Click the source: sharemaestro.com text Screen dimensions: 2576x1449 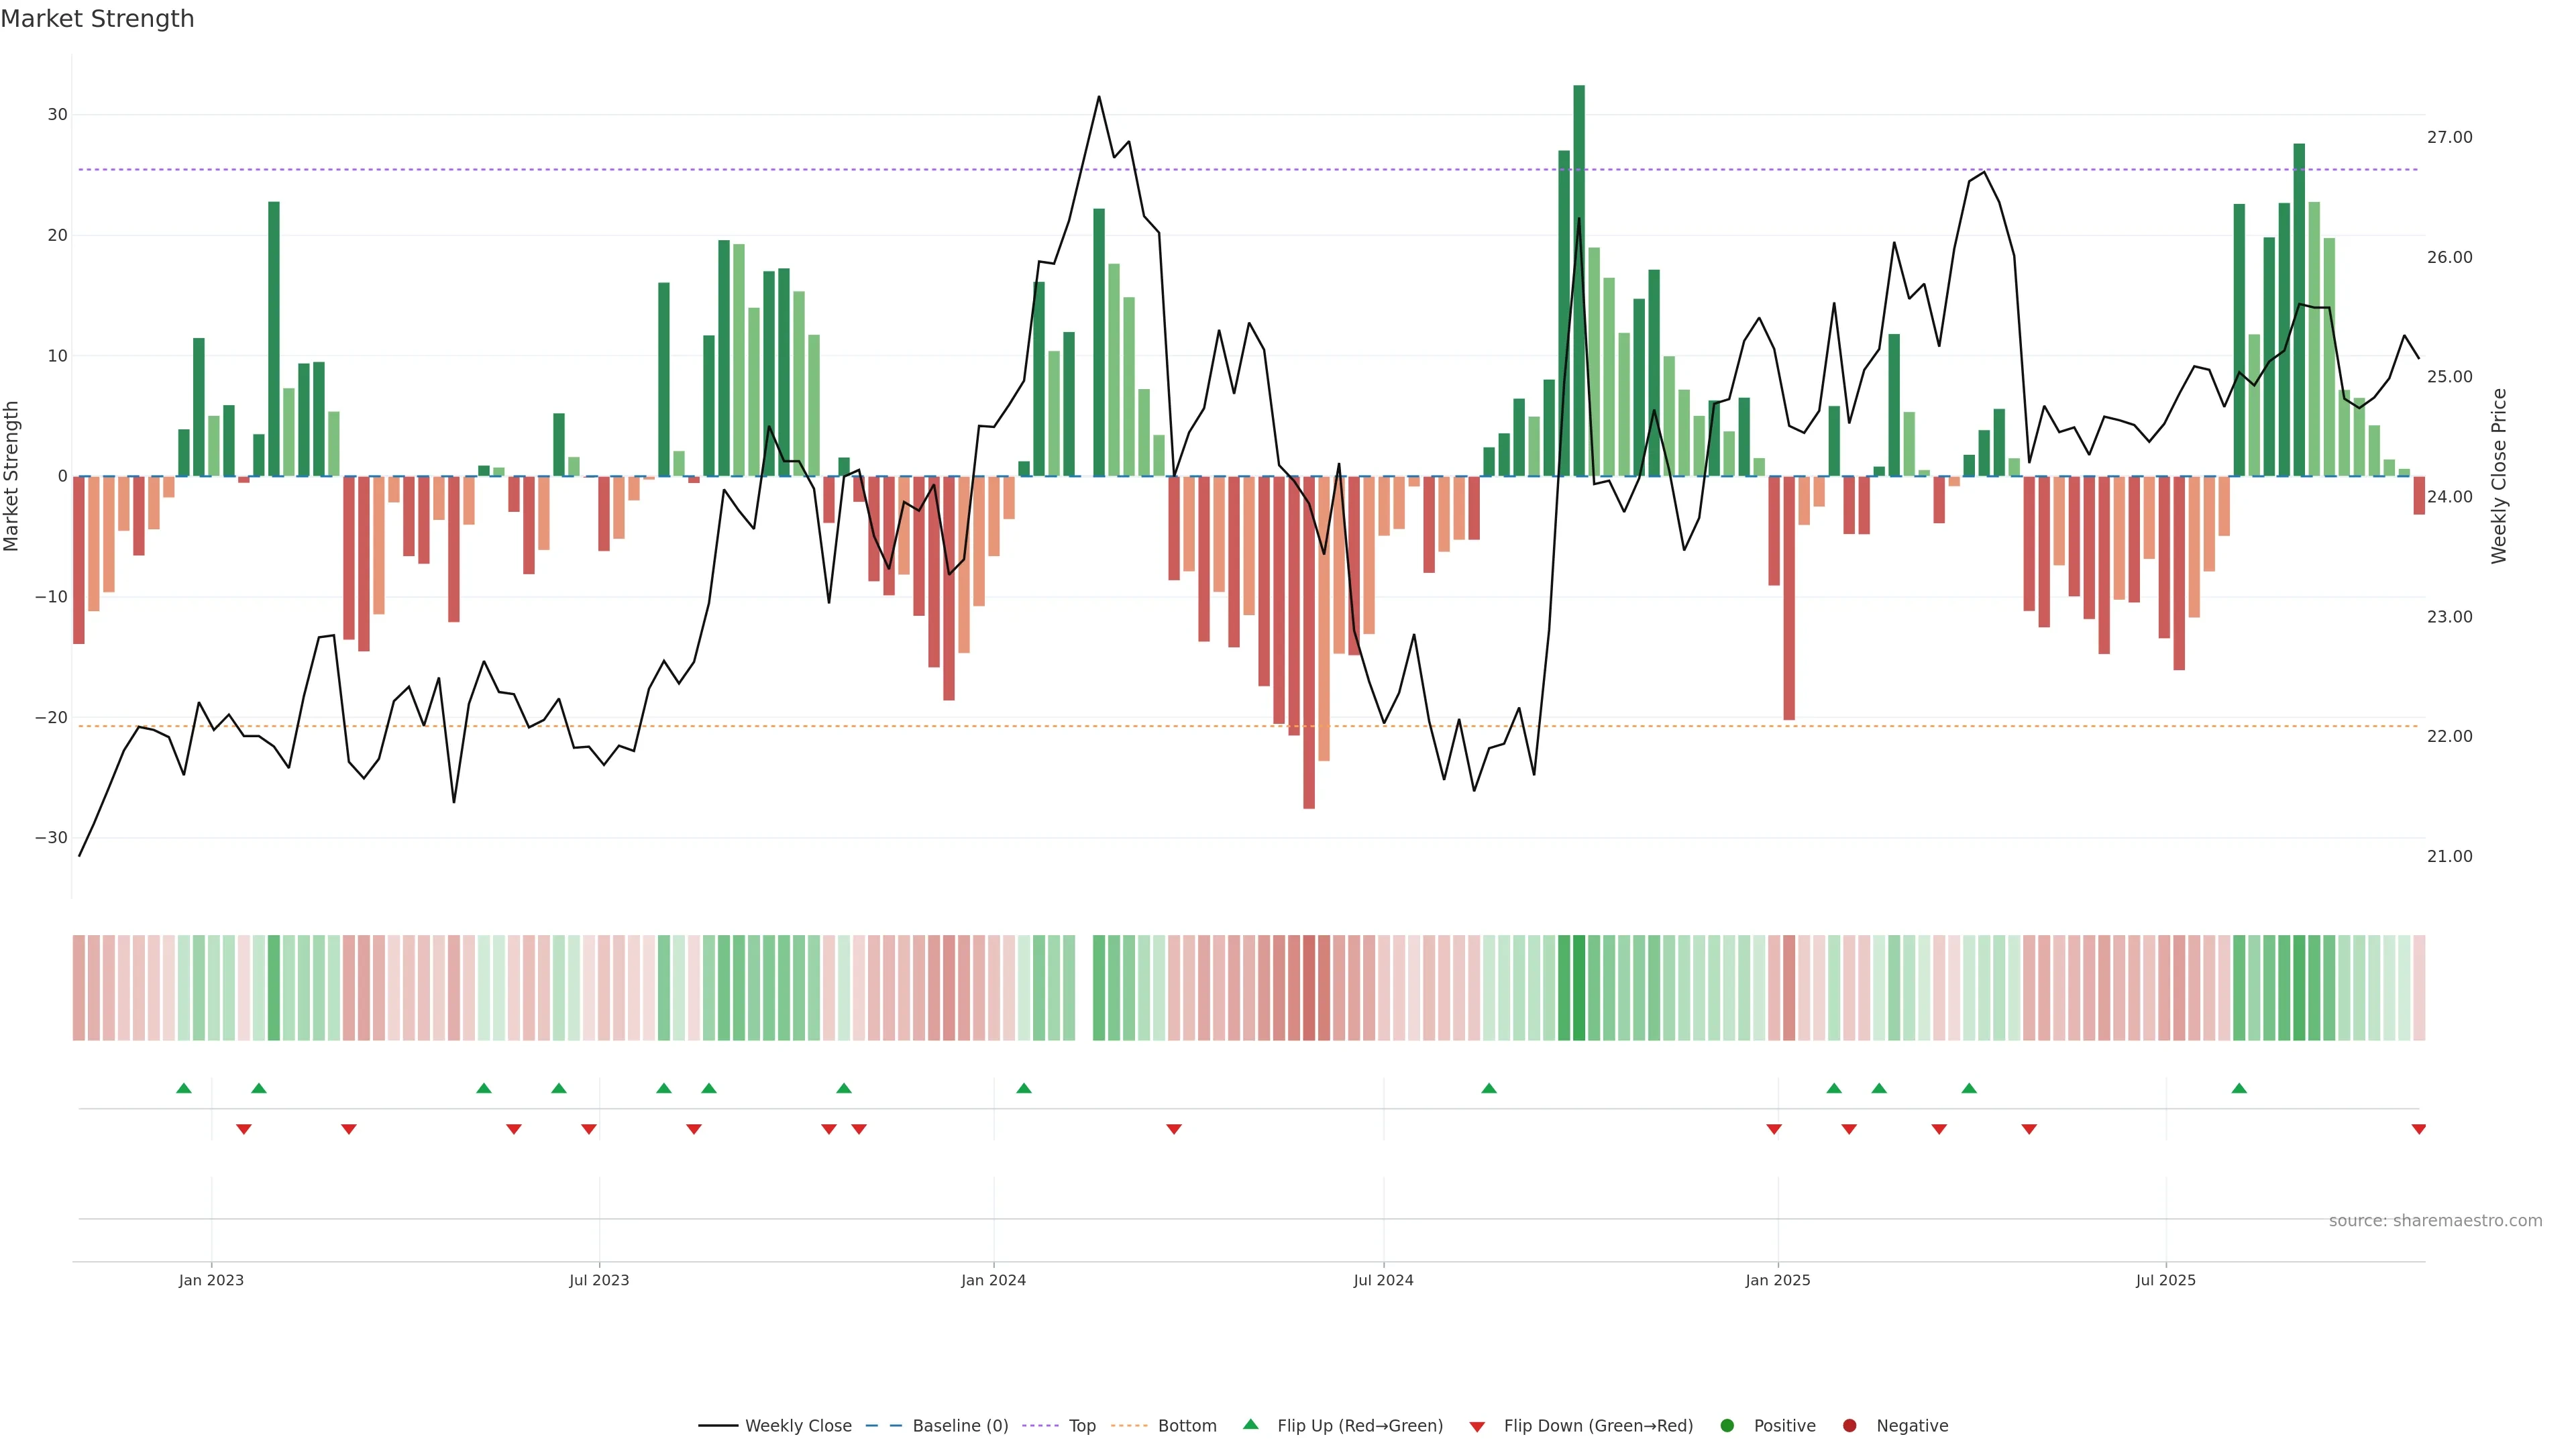coord(2435,1221)
